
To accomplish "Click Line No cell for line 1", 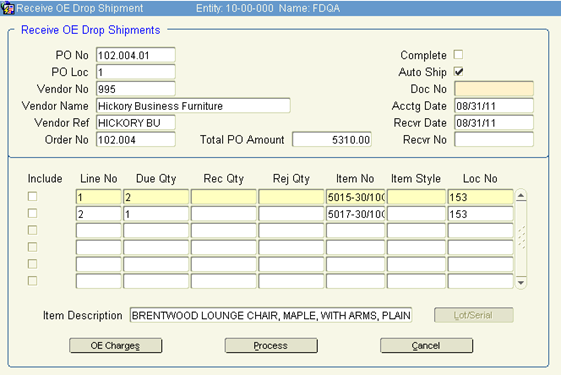I will 98,197.
